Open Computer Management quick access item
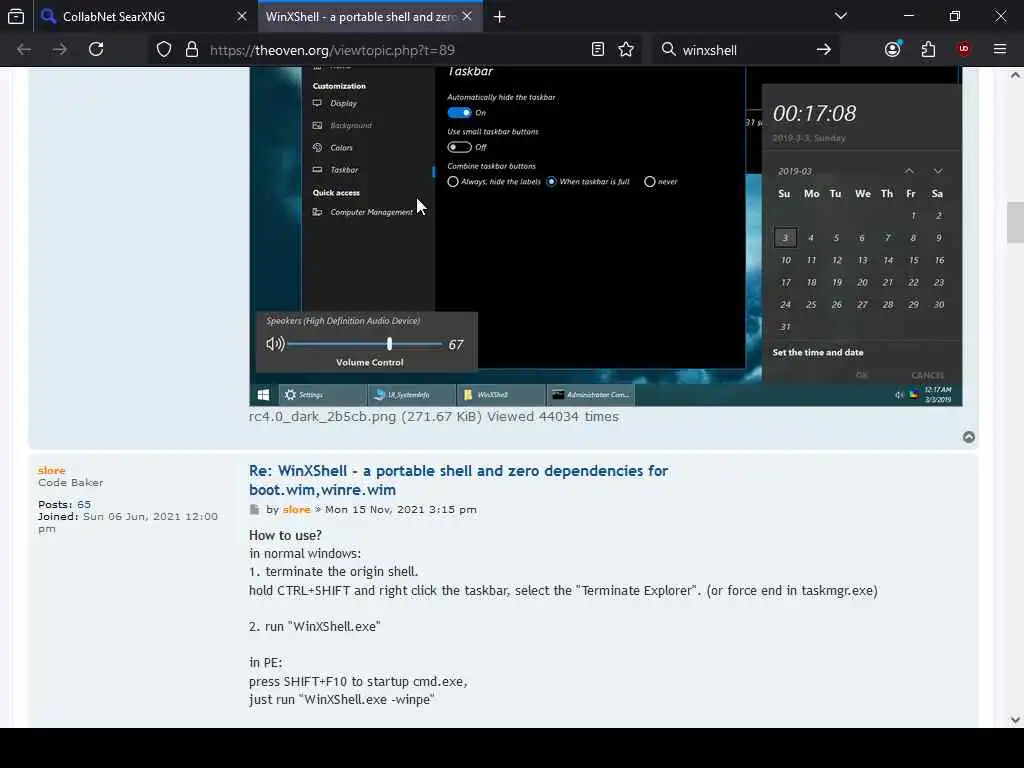This screenshot has height=768, width=1024. [371, 212]
